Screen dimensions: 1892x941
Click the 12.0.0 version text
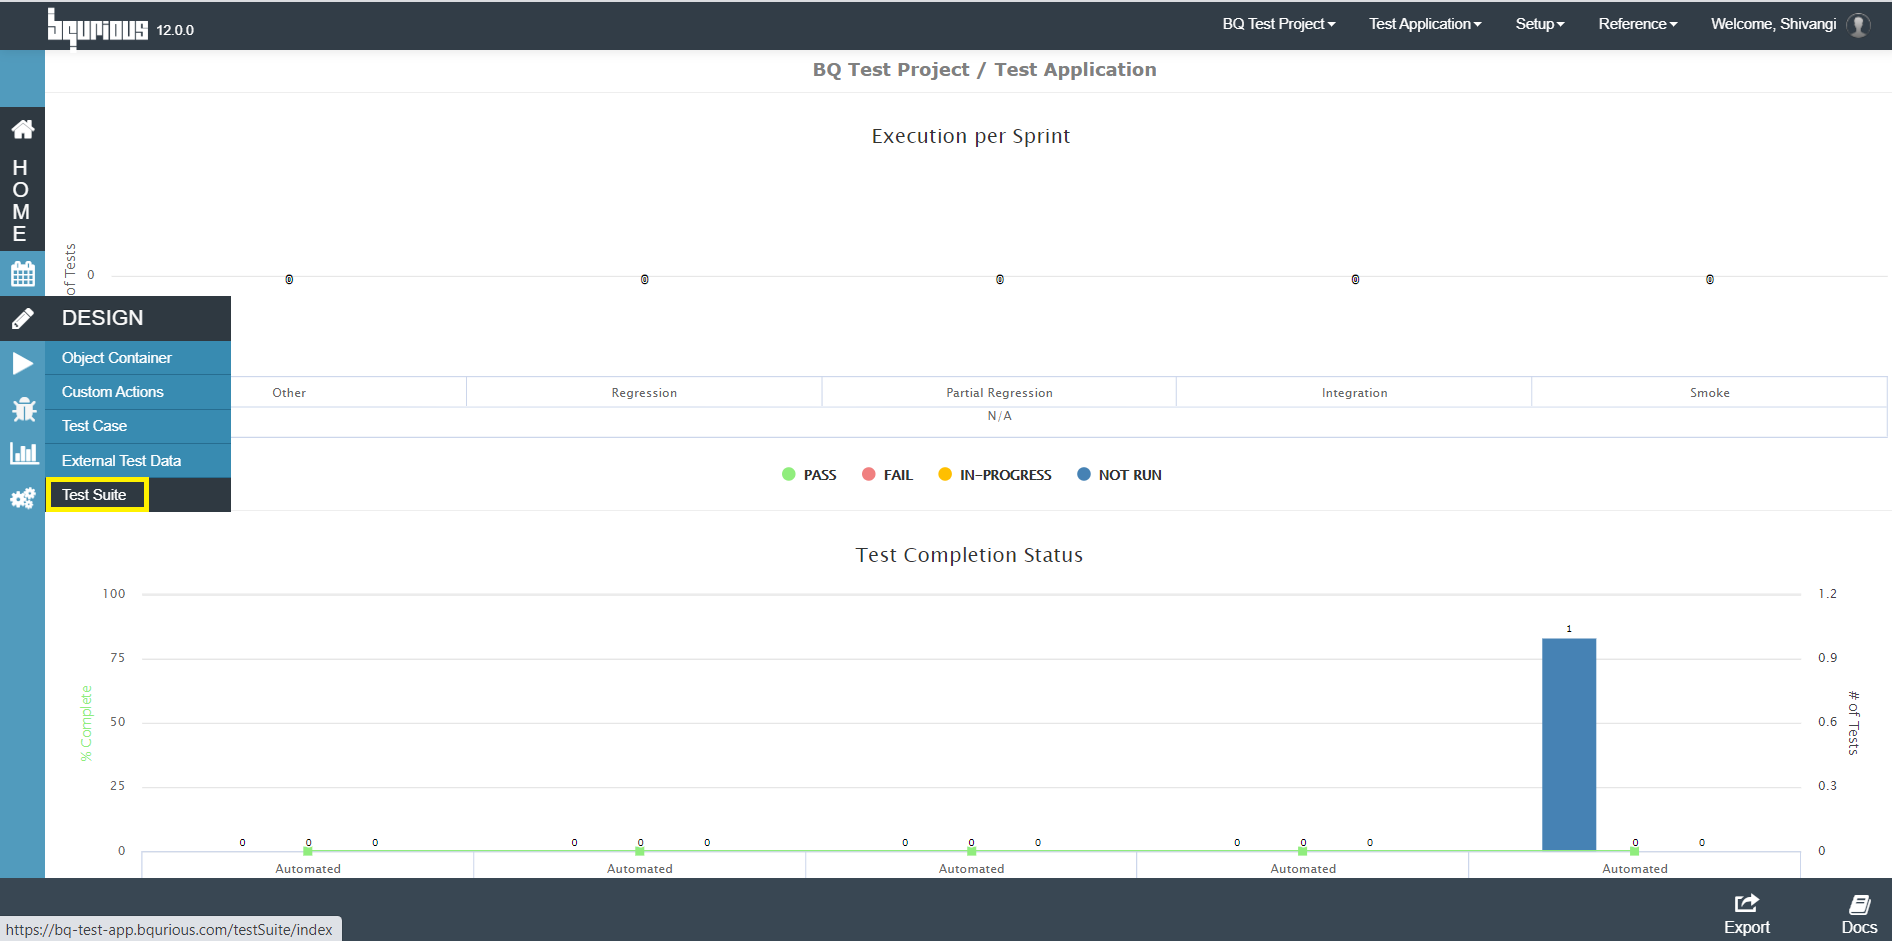pyautogui.click(x=175, y=30)
